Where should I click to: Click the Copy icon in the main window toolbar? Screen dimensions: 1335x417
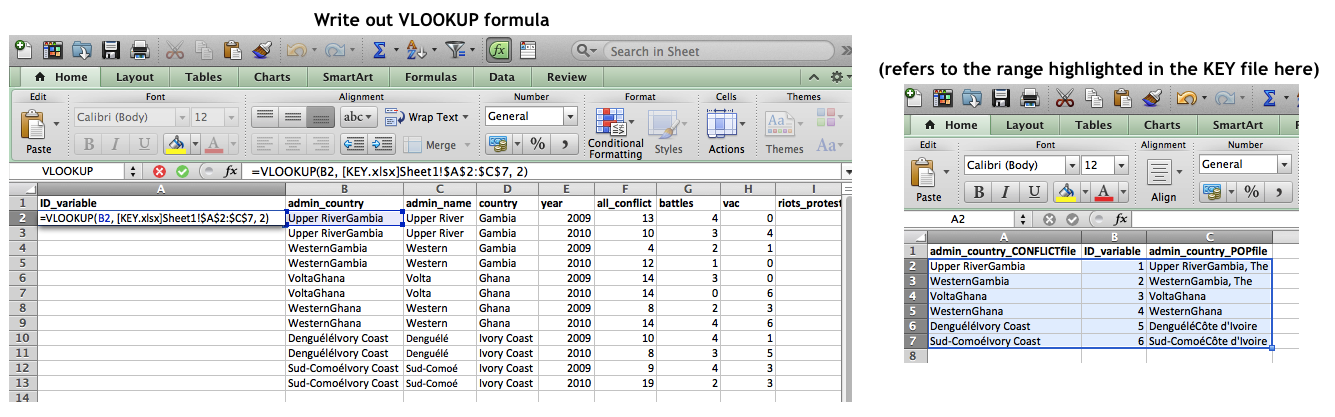(203, 50)
